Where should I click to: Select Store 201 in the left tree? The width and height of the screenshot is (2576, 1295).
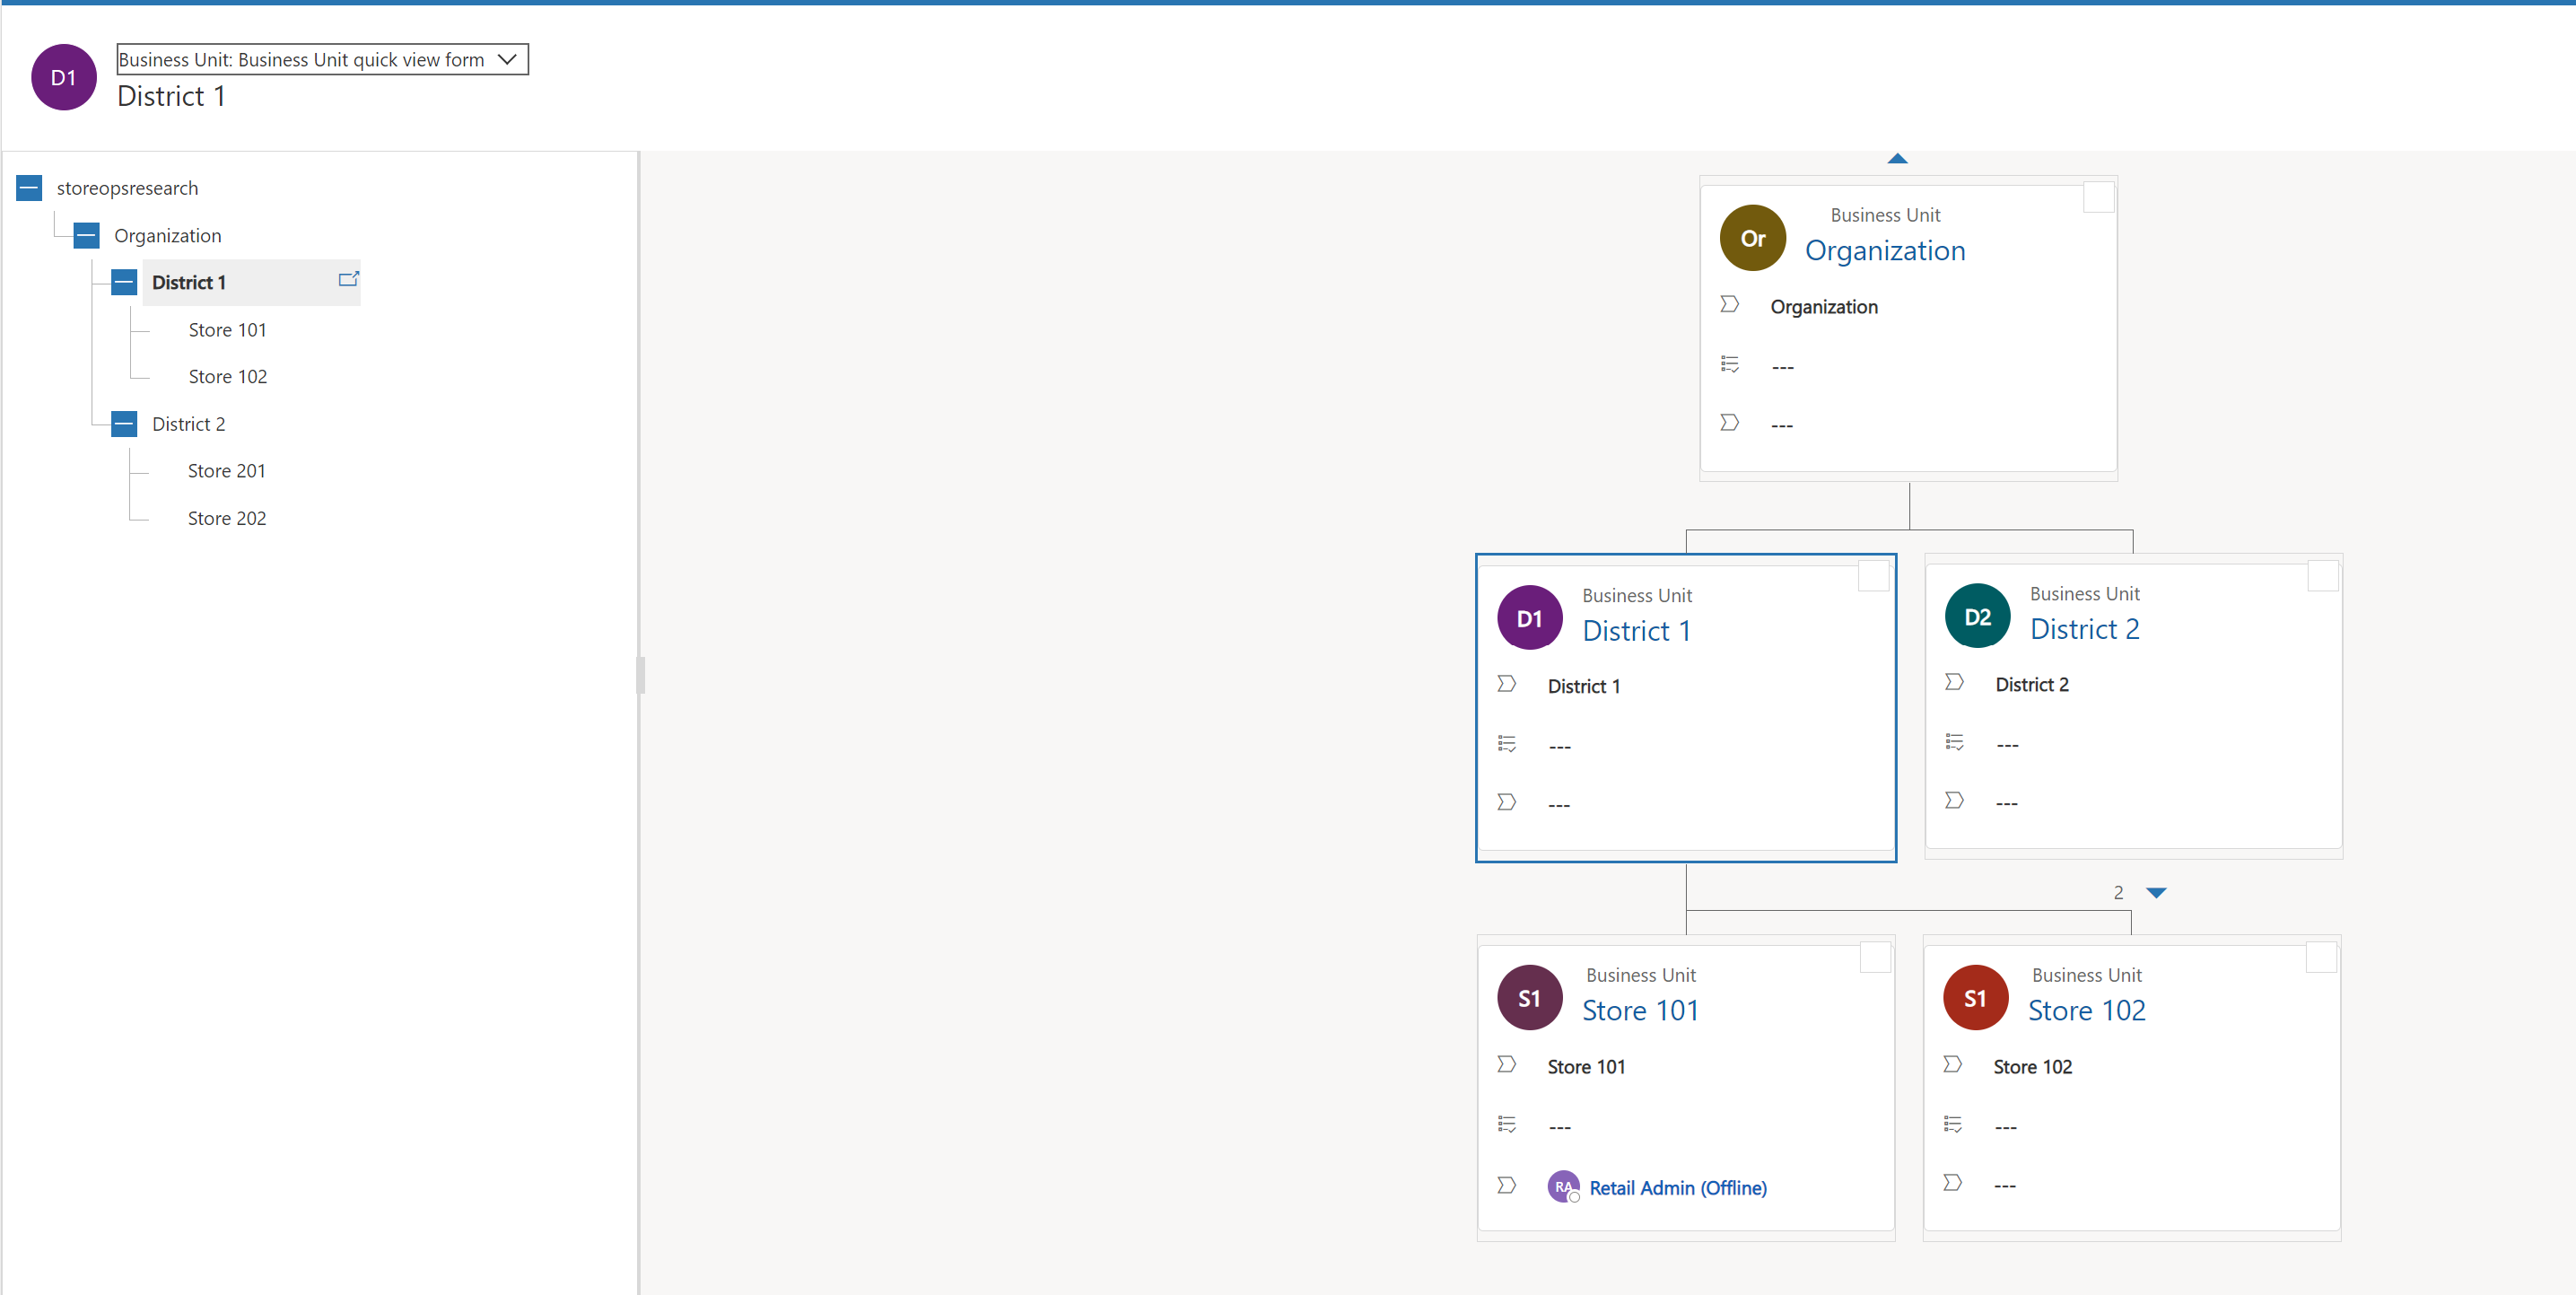(228, 471)
